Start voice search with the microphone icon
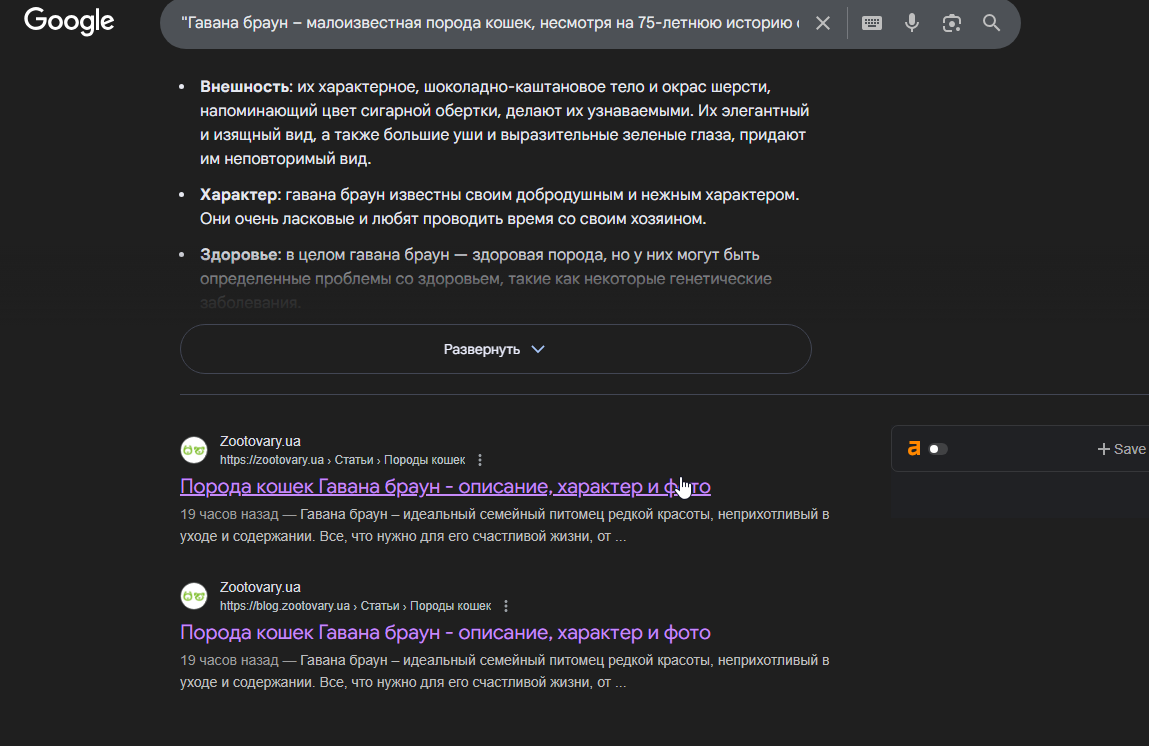 point(912,23)
